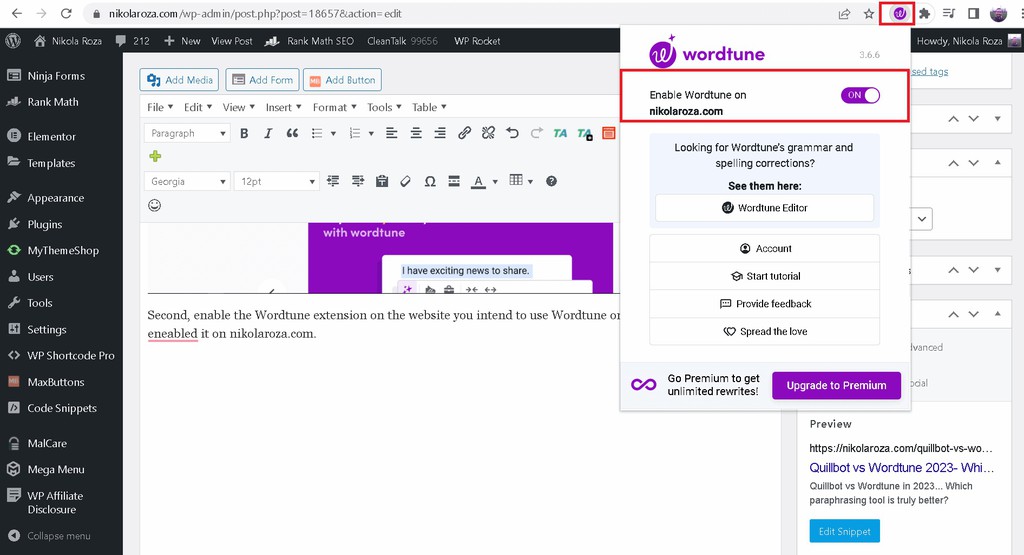This screenshot has width=1024, height=555.
Task: Open Wordtune Editor from popup
Action: [764, 208]
